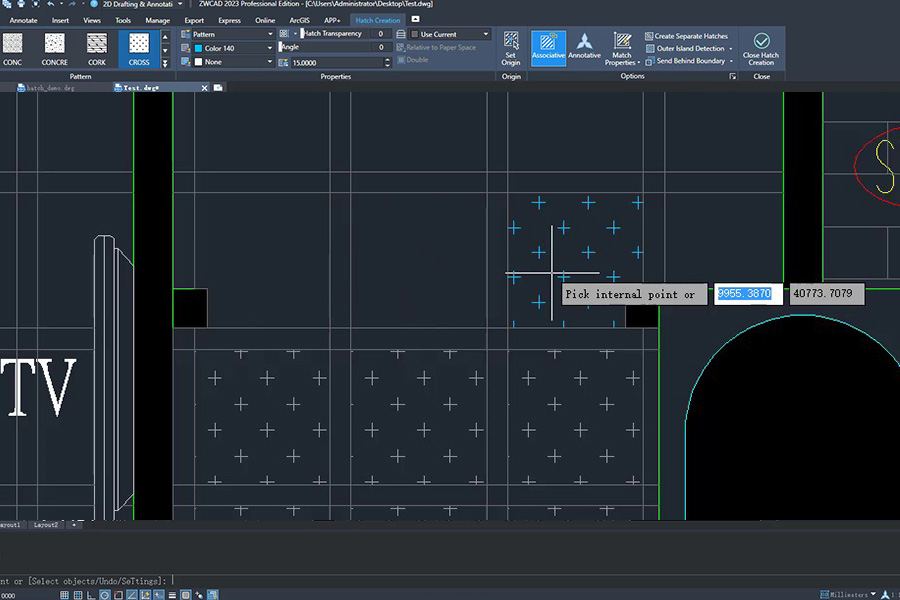Toggle polar tracking in status bar
This screenshot has height=600, width=900.
pyautogui.click(x=104, y=595)
